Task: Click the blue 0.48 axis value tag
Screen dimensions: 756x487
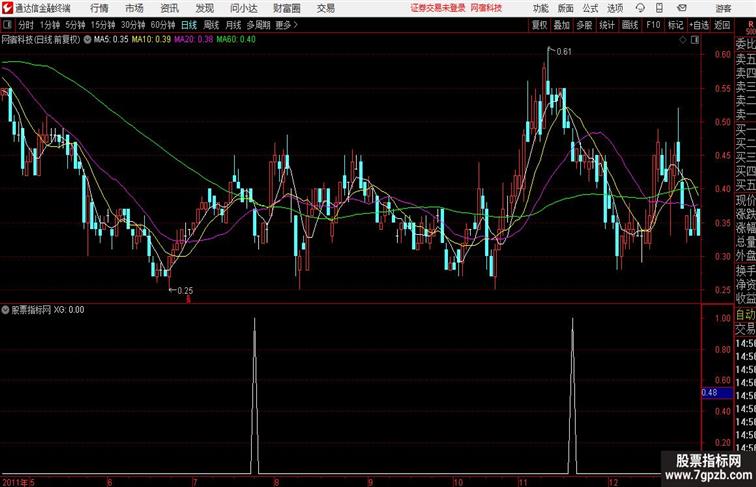Action: pos(716,392)
